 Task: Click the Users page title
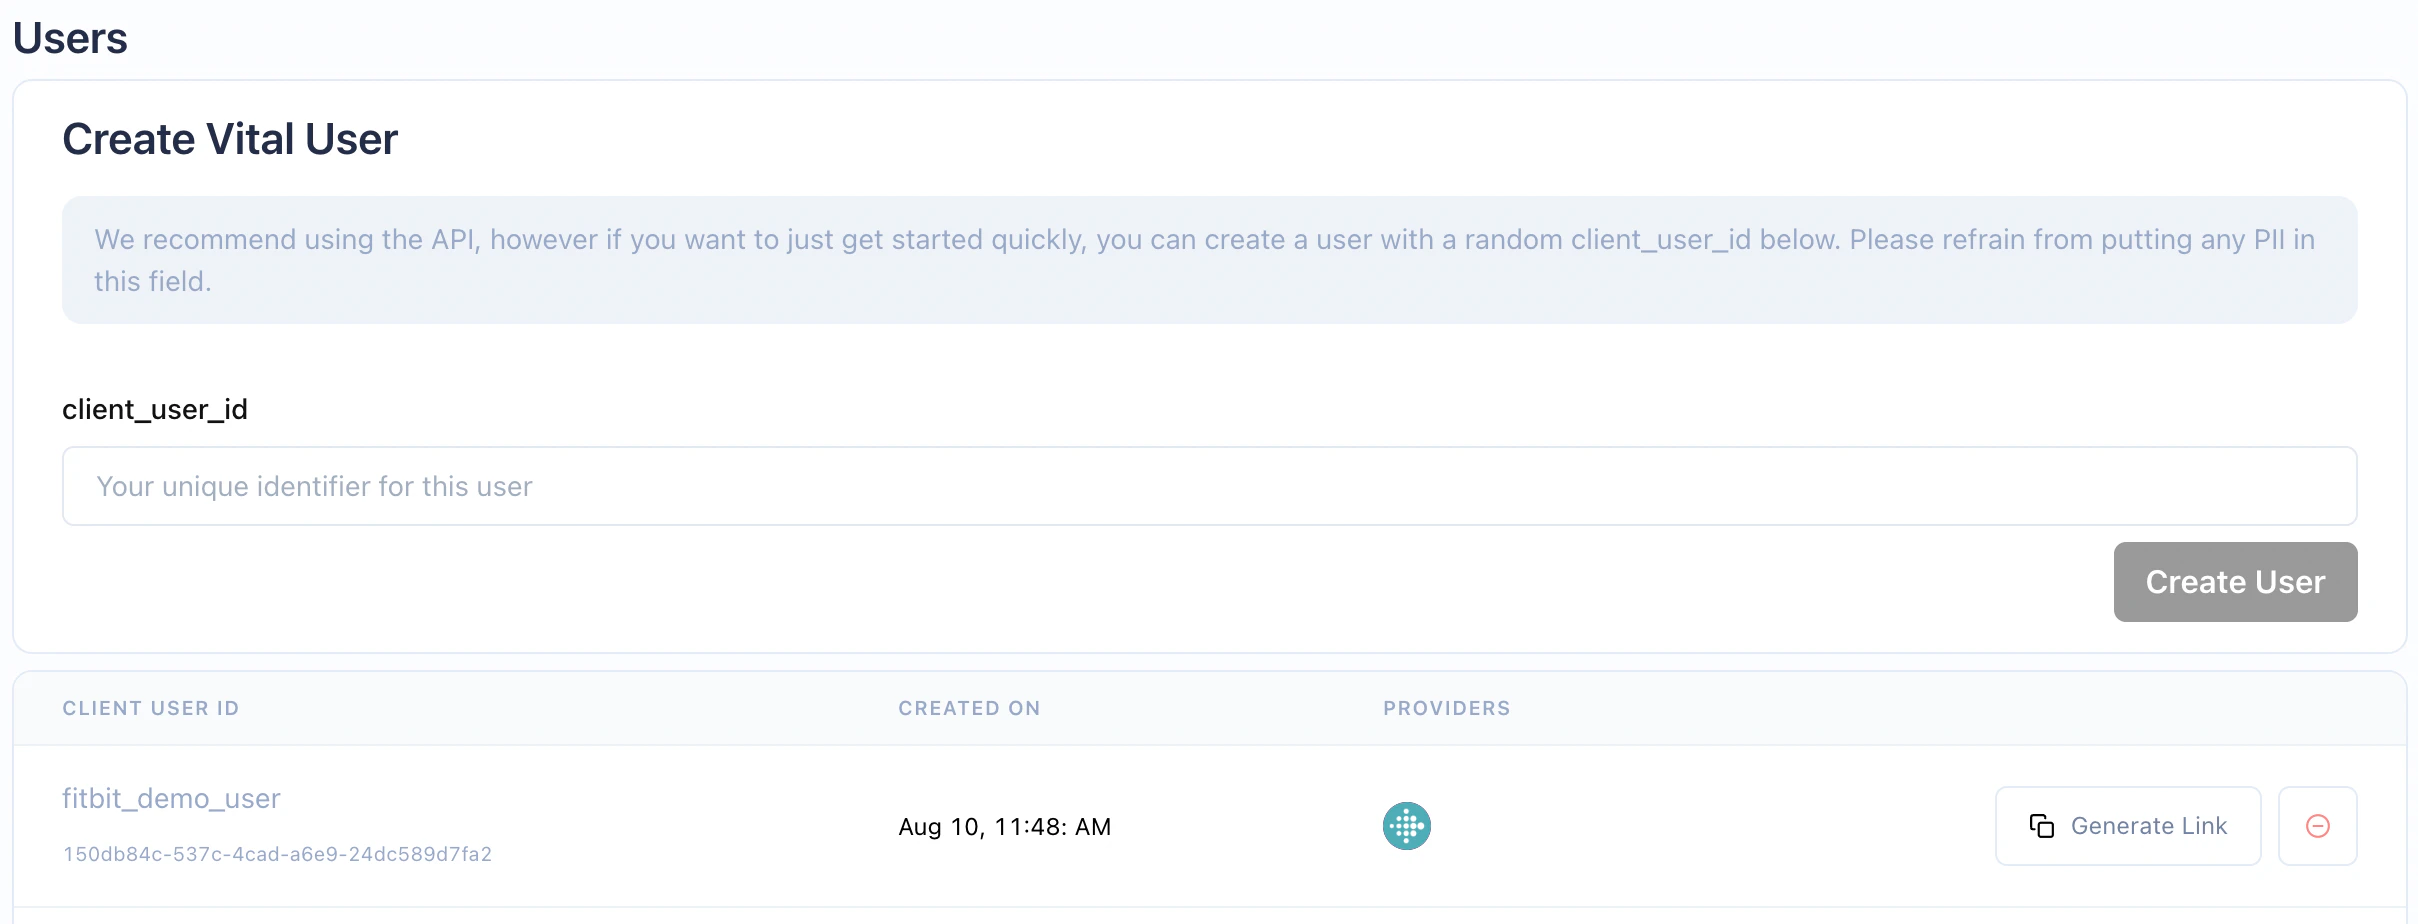[x=70, y=38]
